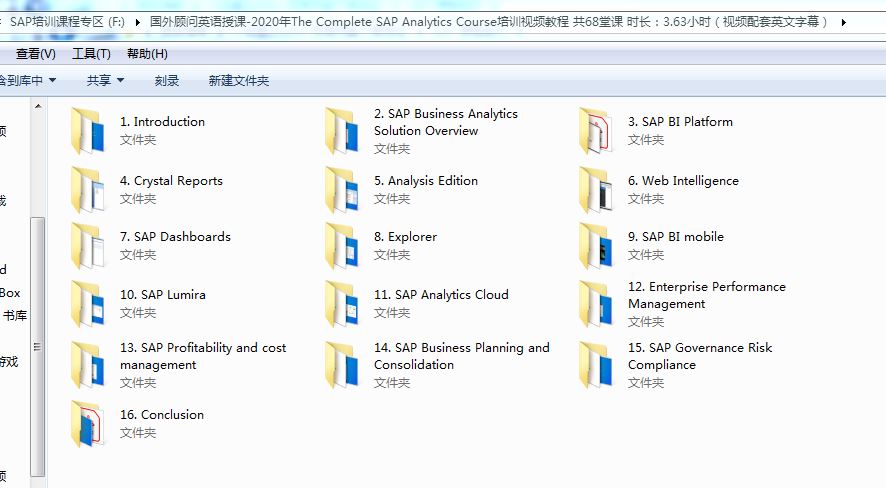
Task: Click the '8. Explorer' label
Action: (405, 237)
